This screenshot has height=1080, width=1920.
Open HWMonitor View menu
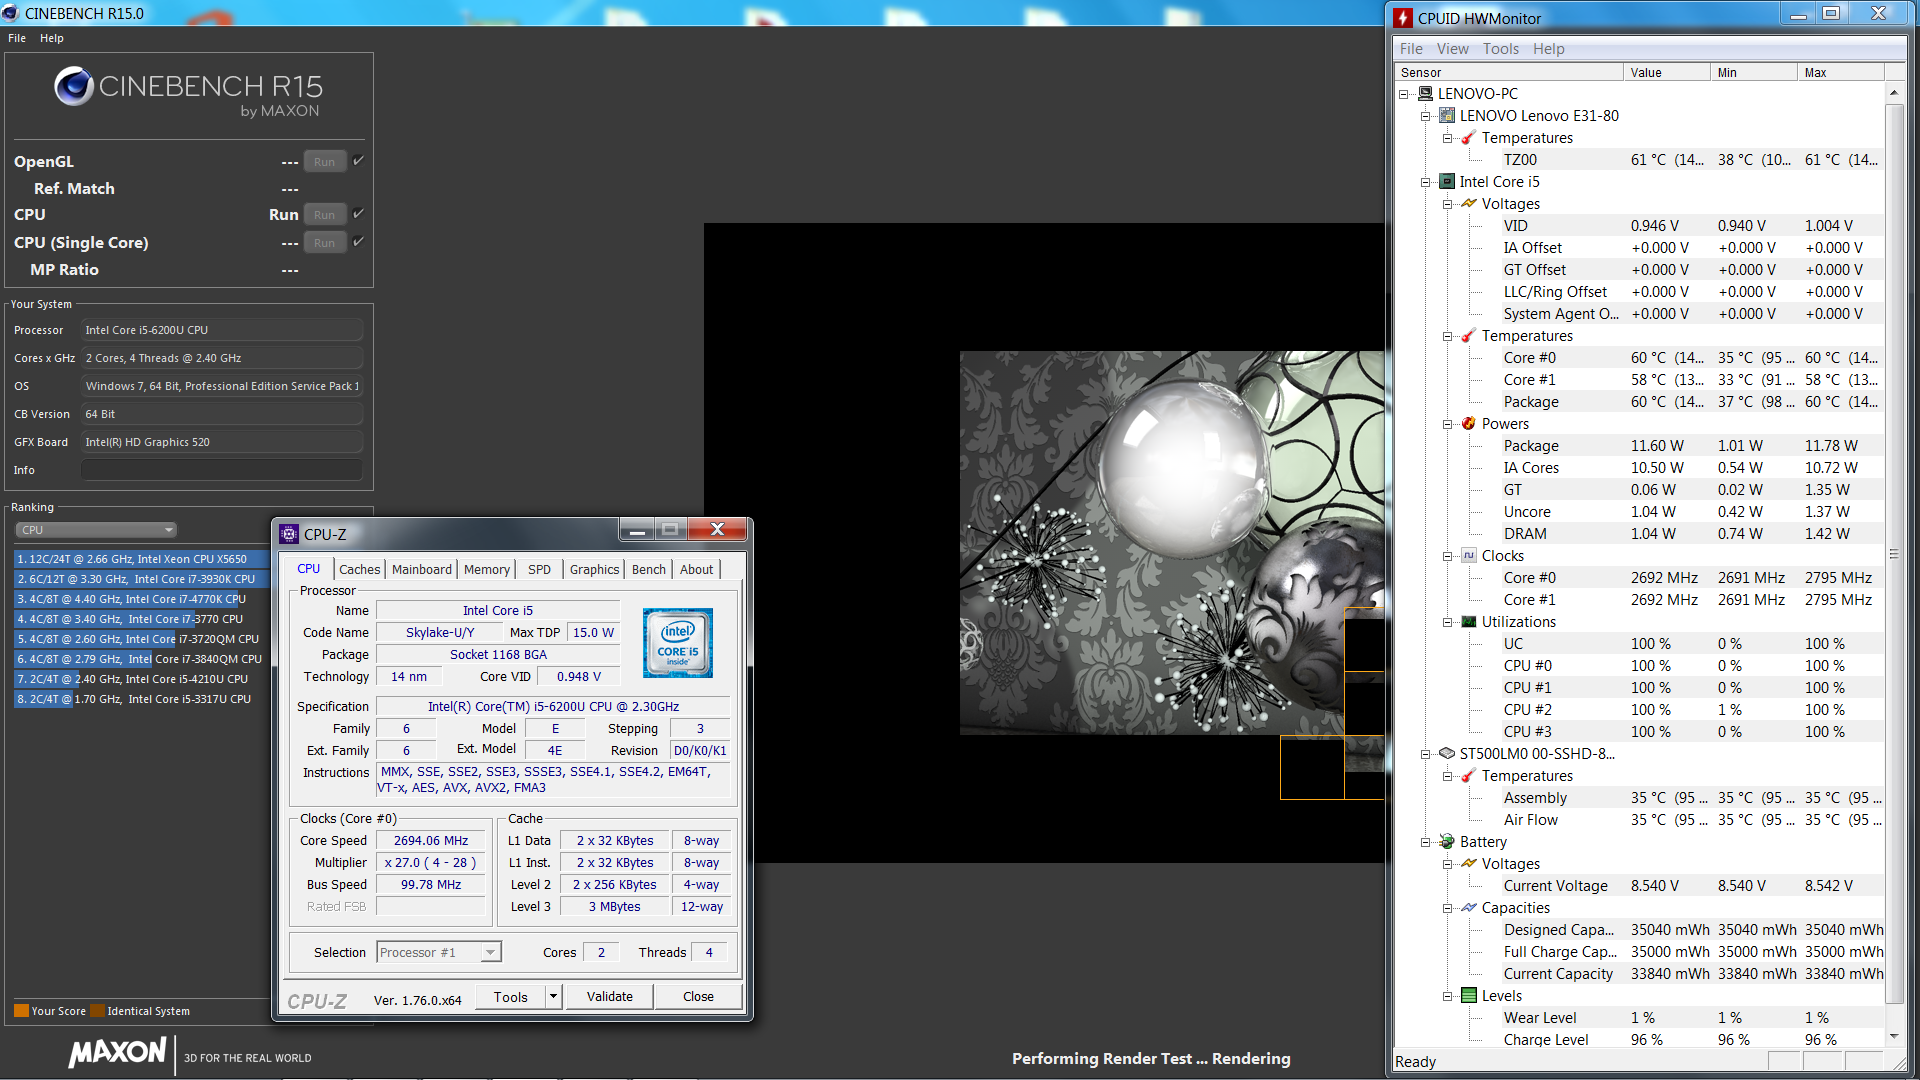pyautogui.click(x=1452, y=49)
